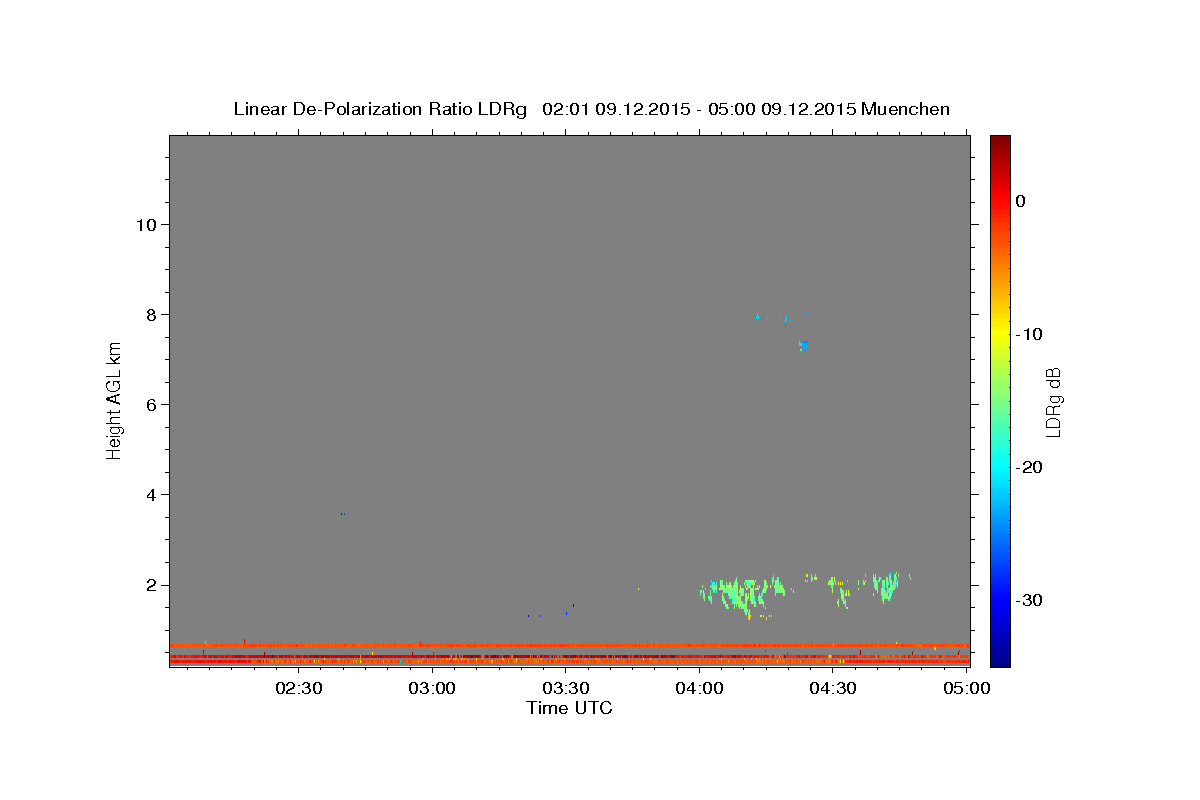Click the 'LDRg dB' colorbar label
This screenshot has width=1200, height=800.
1052,402
